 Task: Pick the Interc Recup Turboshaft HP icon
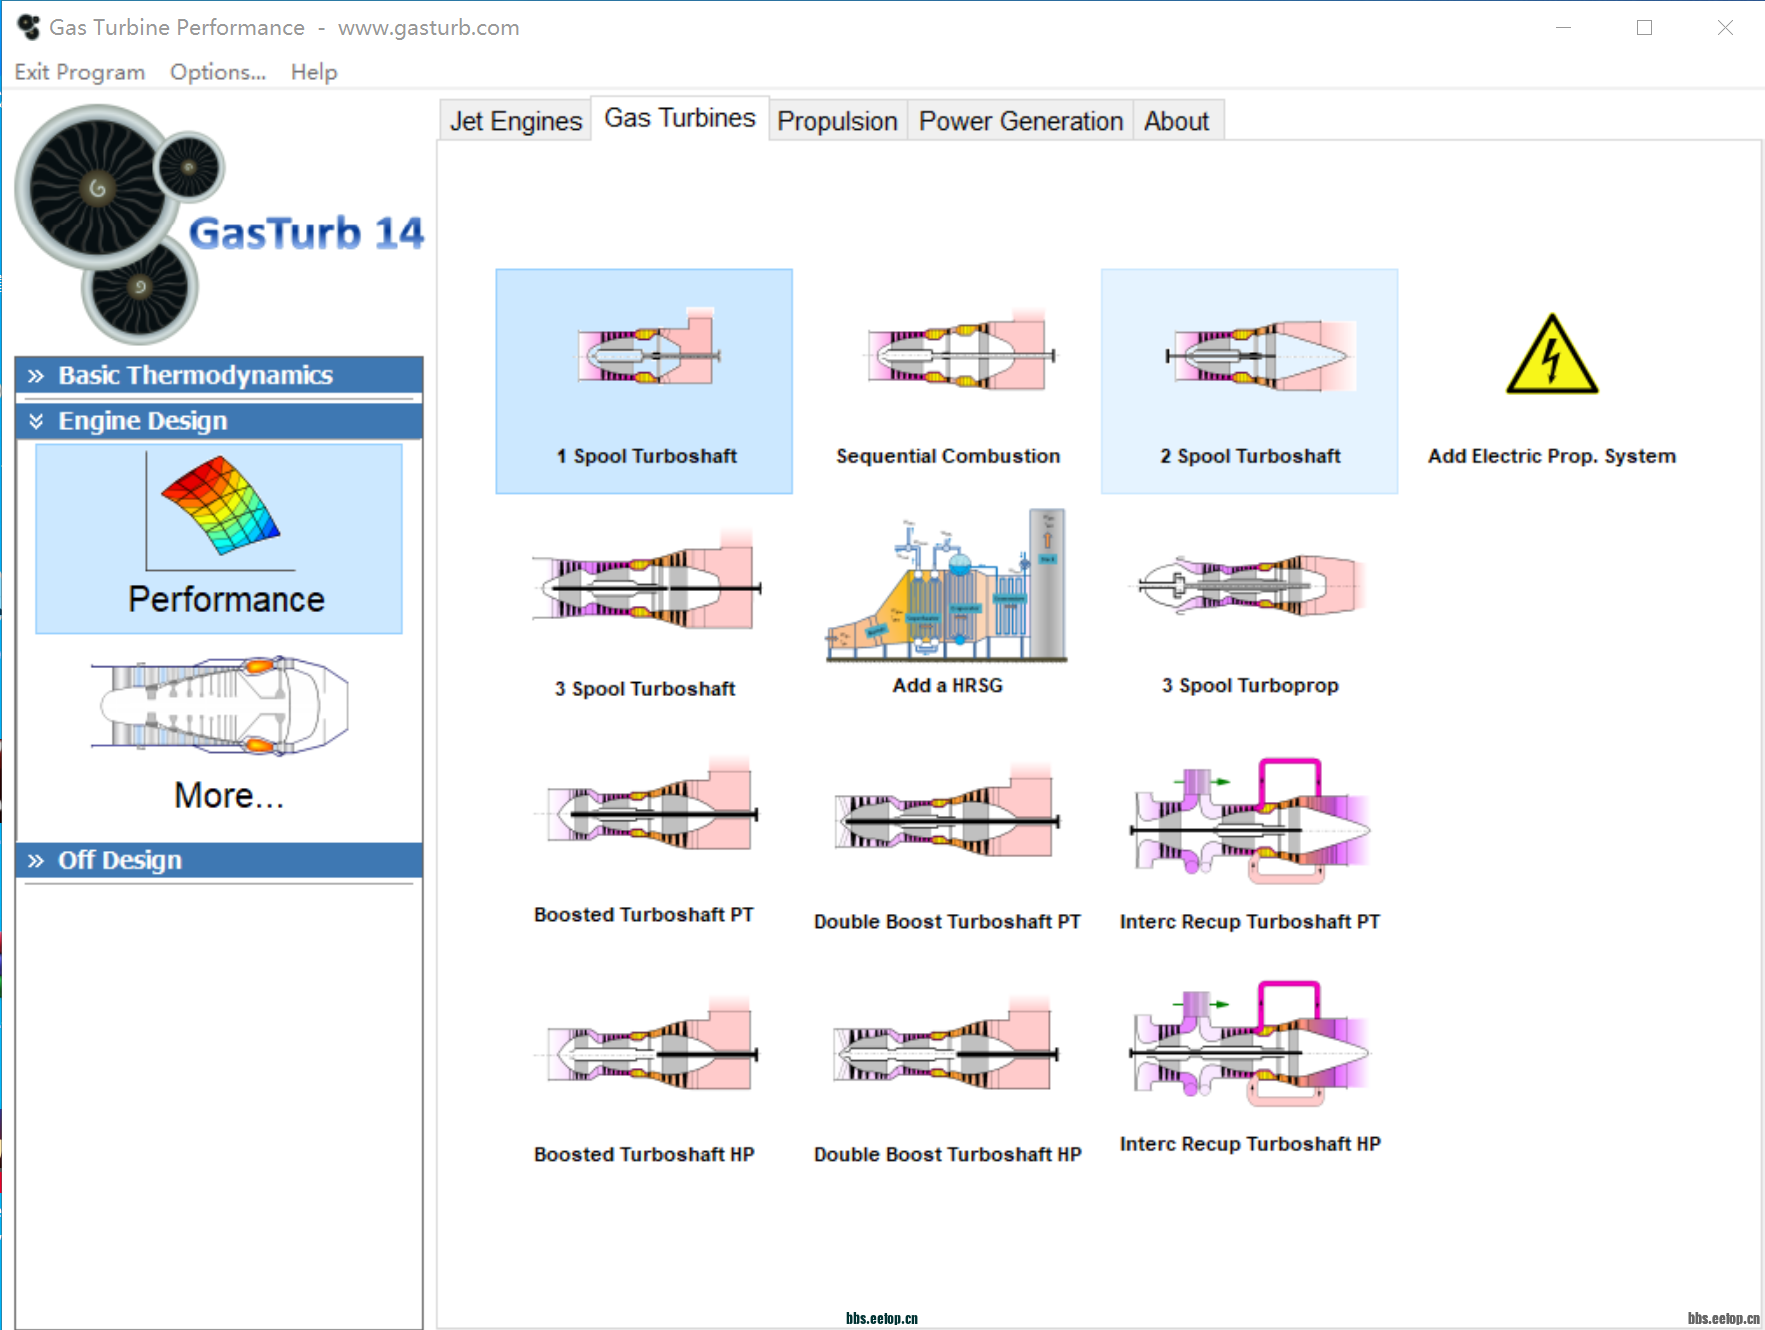(x=1250, y=1043)
